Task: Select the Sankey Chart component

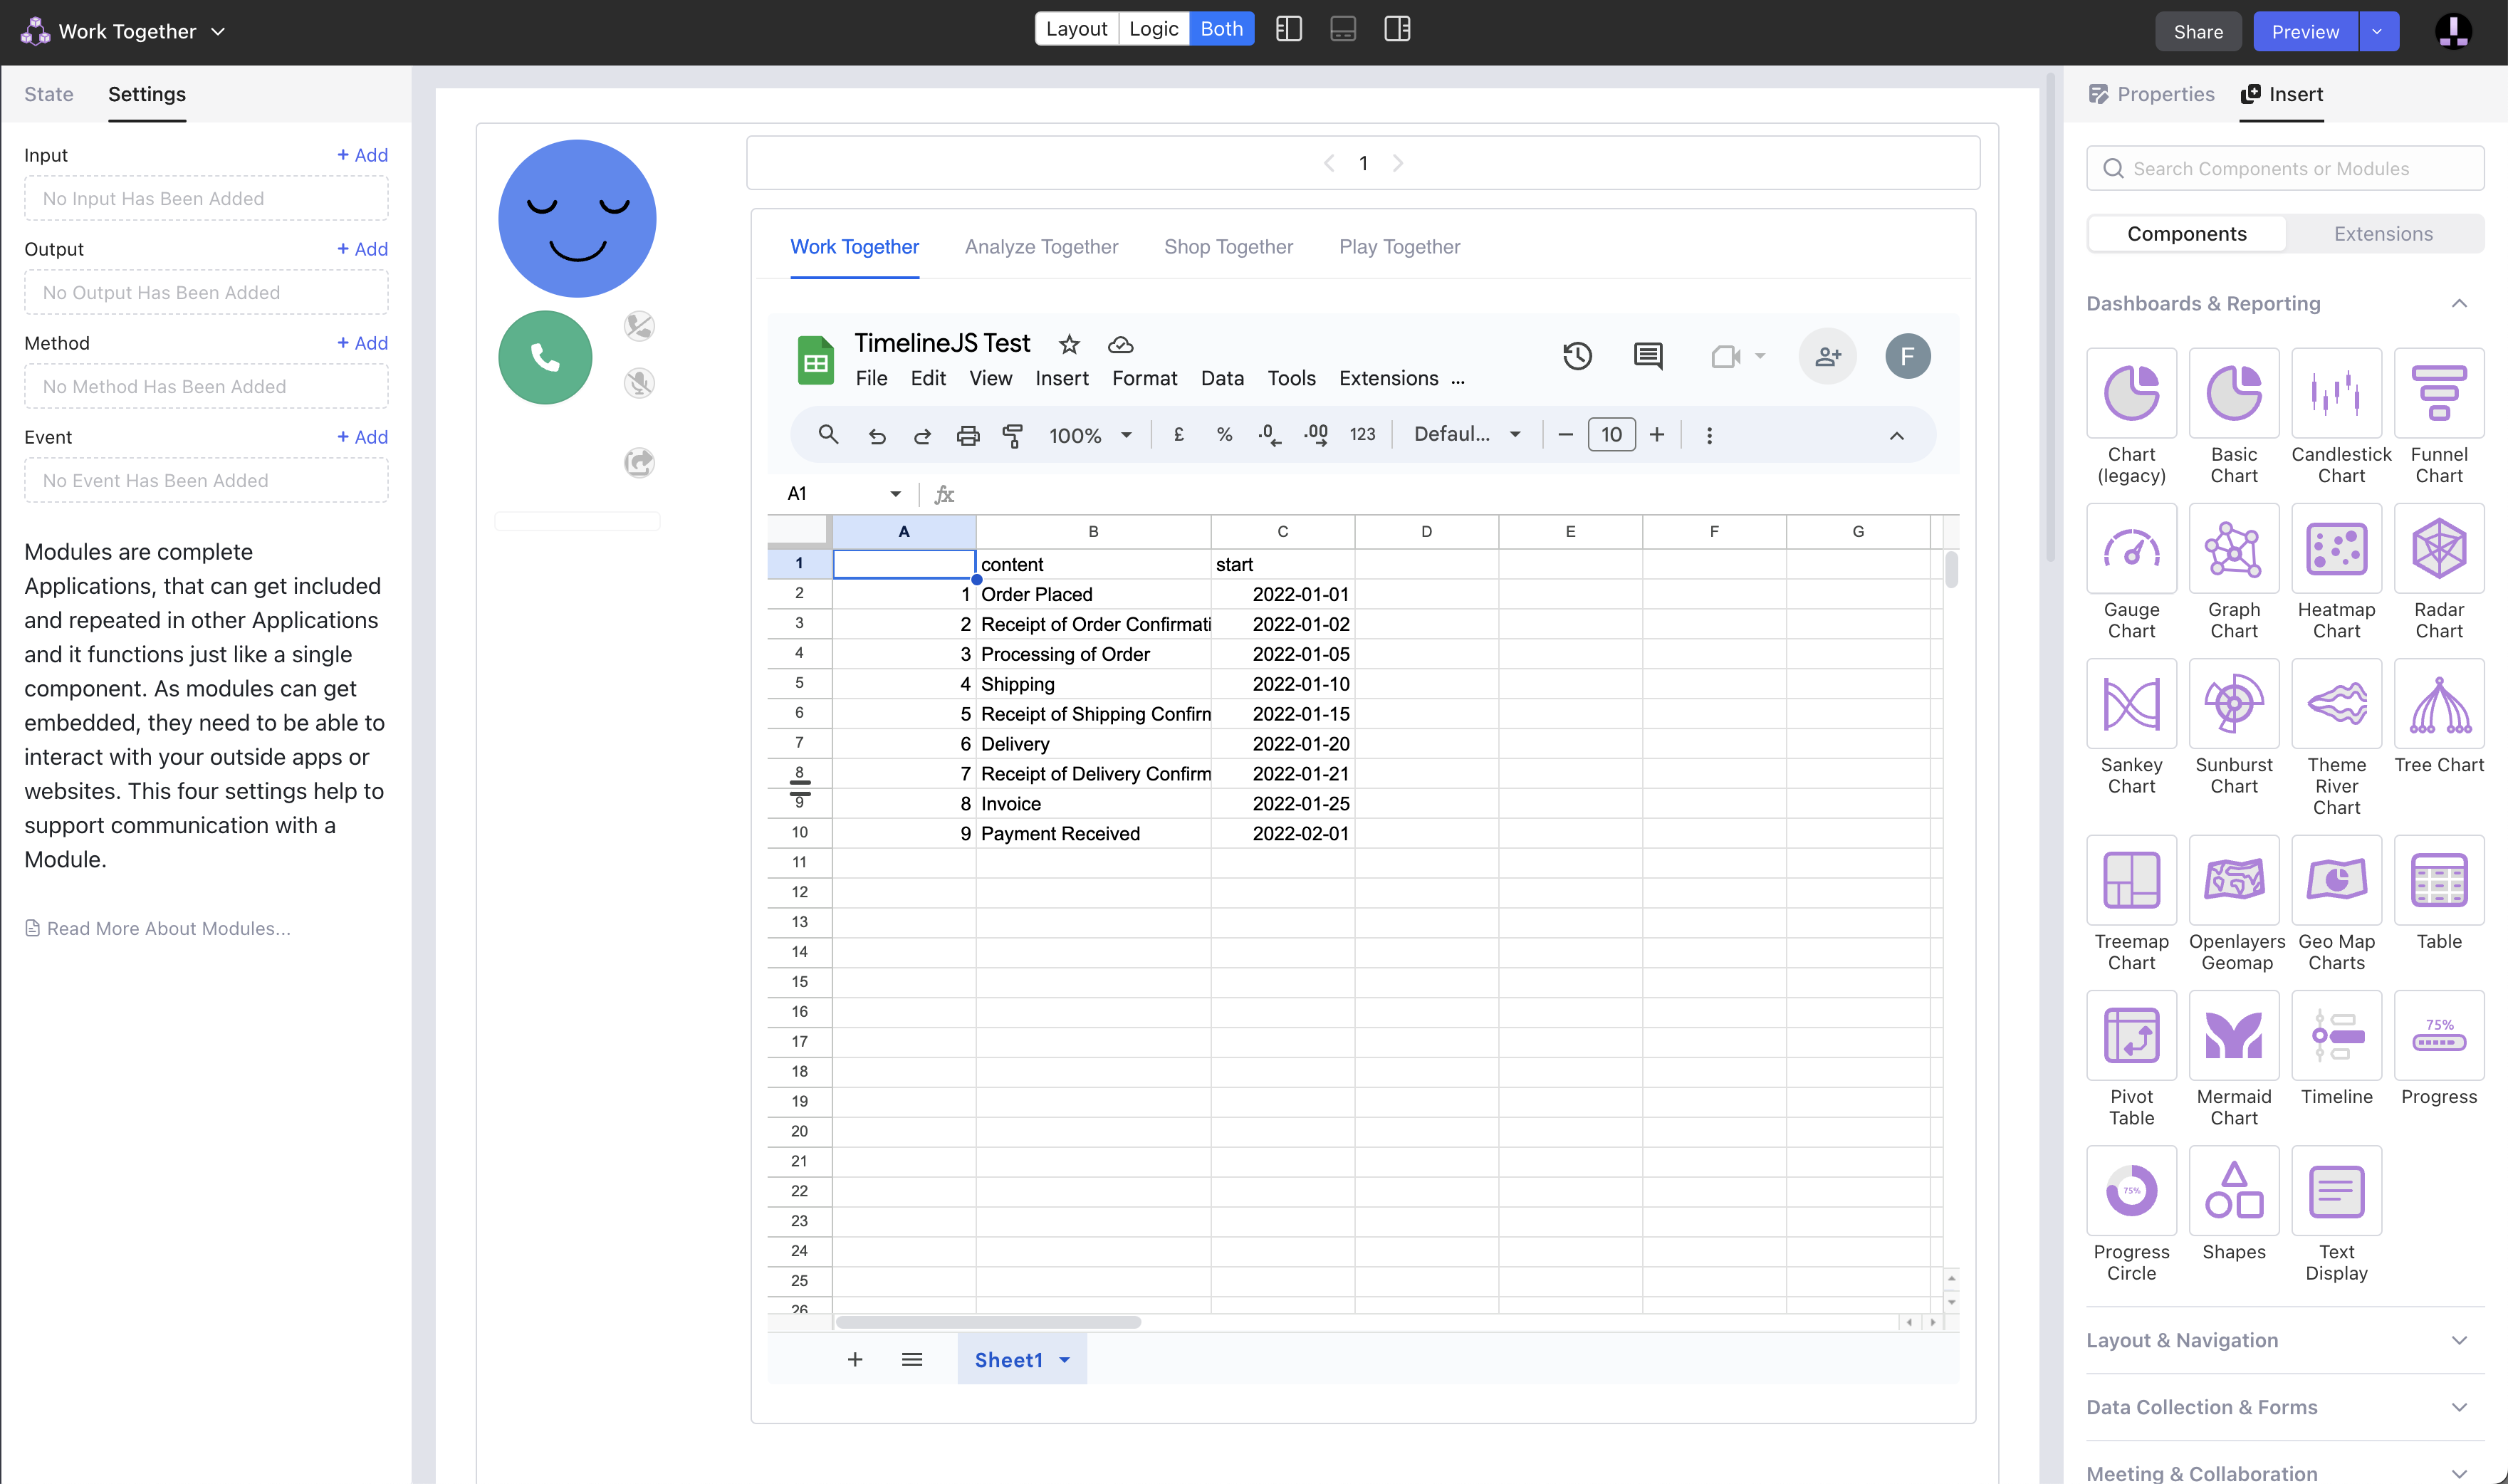Action: [x=2131, y=704]
